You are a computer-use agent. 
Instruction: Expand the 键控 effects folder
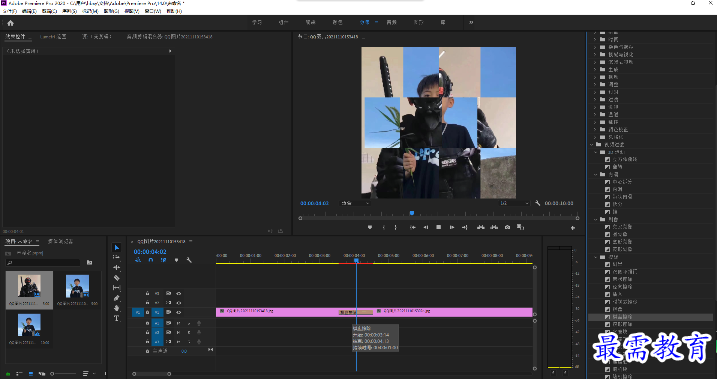(x=596, y=122)
